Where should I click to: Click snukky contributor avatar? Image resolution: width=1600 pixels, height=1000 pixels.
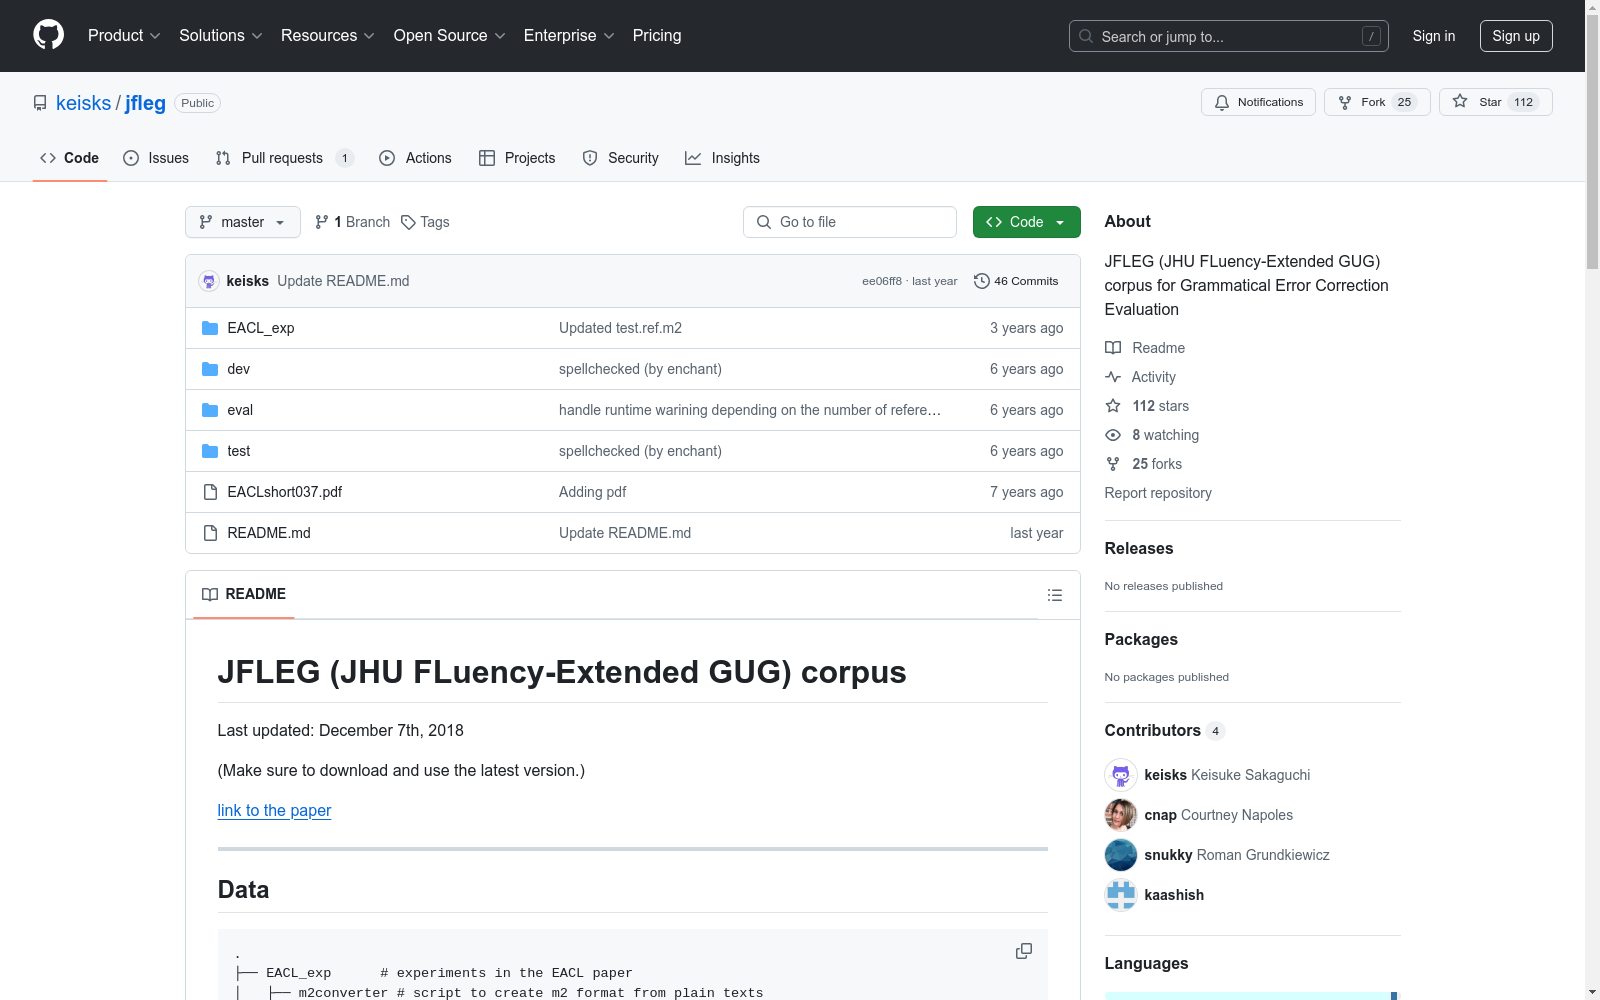tap(1121, 855)
